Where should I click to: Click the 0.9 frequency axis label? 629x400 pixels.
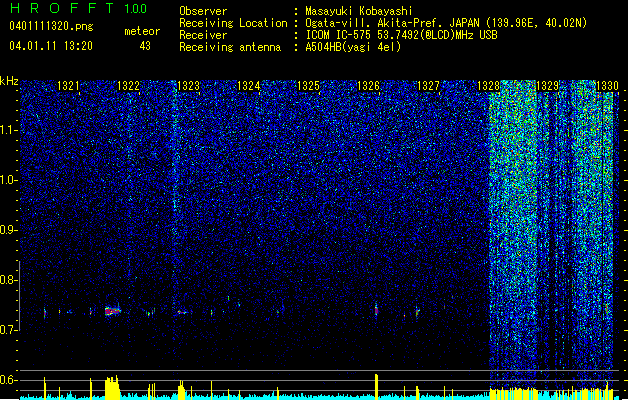9,230
